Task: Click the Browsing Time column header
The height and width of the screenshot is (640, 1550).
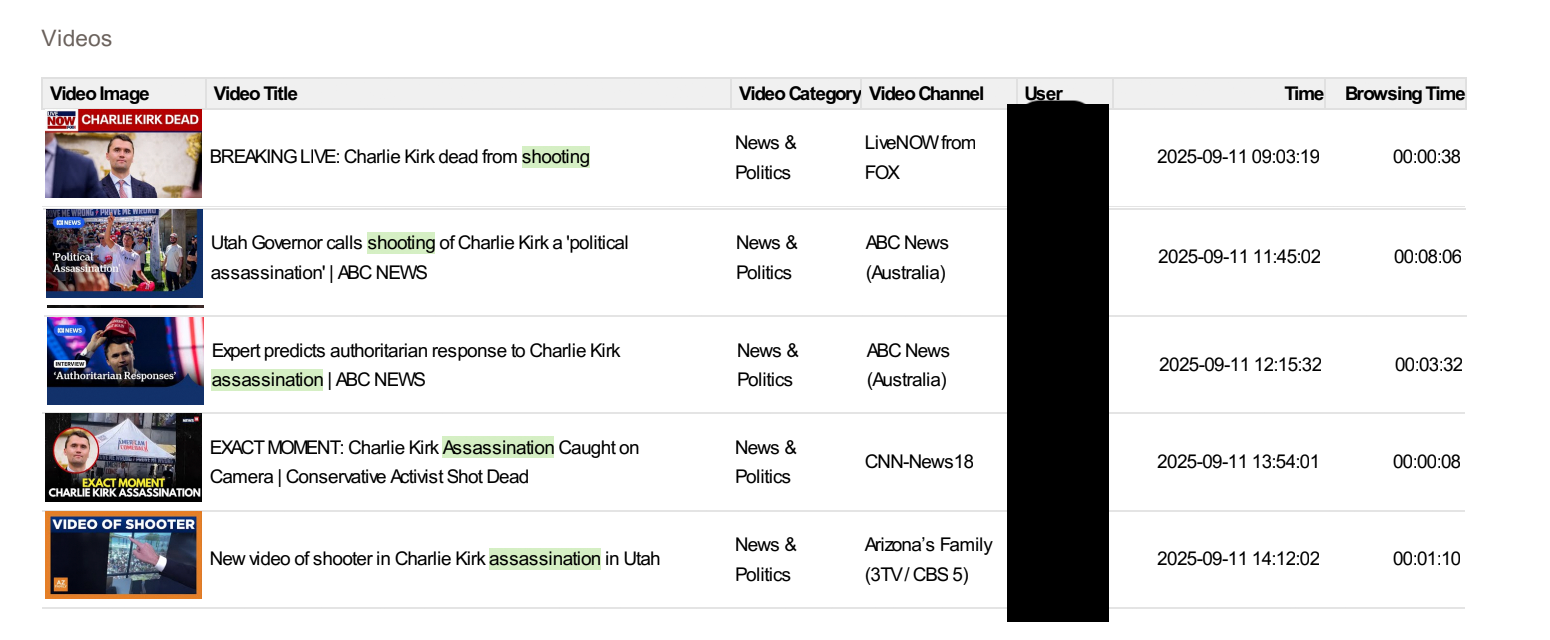Action: coord(1403,93)
